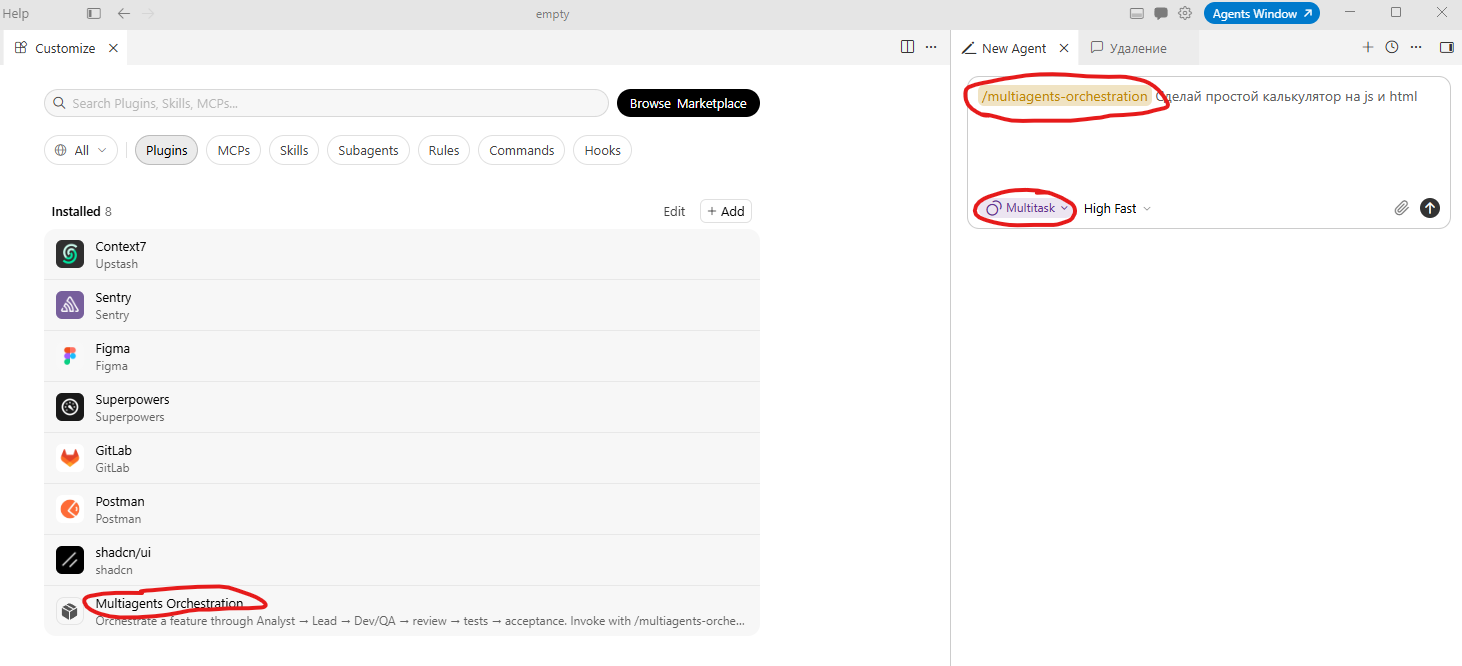Viewport: 1462px width, 666px height.
Task: Open the All scope filter dropdown
Action: click(81, 150)
